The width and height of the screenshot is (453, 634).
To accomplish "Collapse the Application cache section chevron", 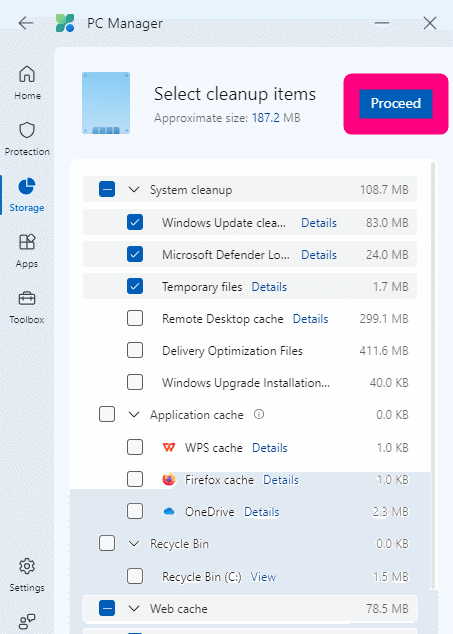I will pos(134,414).
